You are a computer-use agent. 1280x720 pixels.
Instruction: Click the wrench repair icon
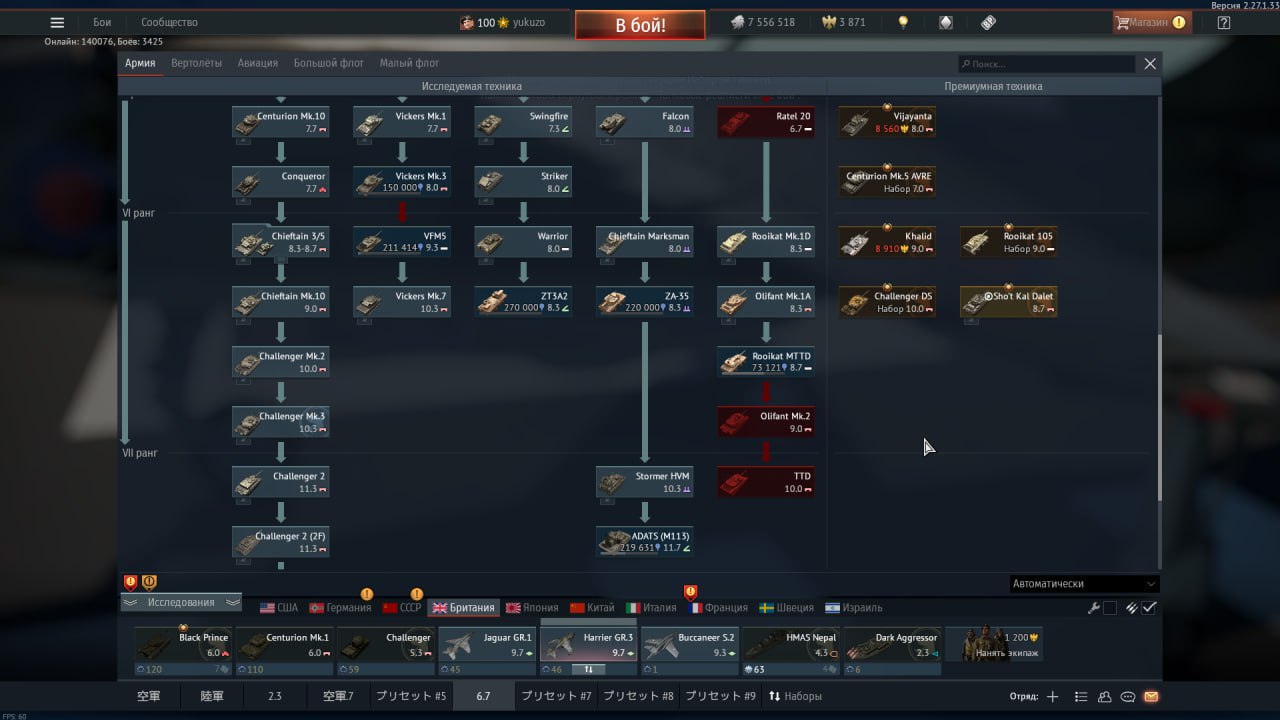1093,608
